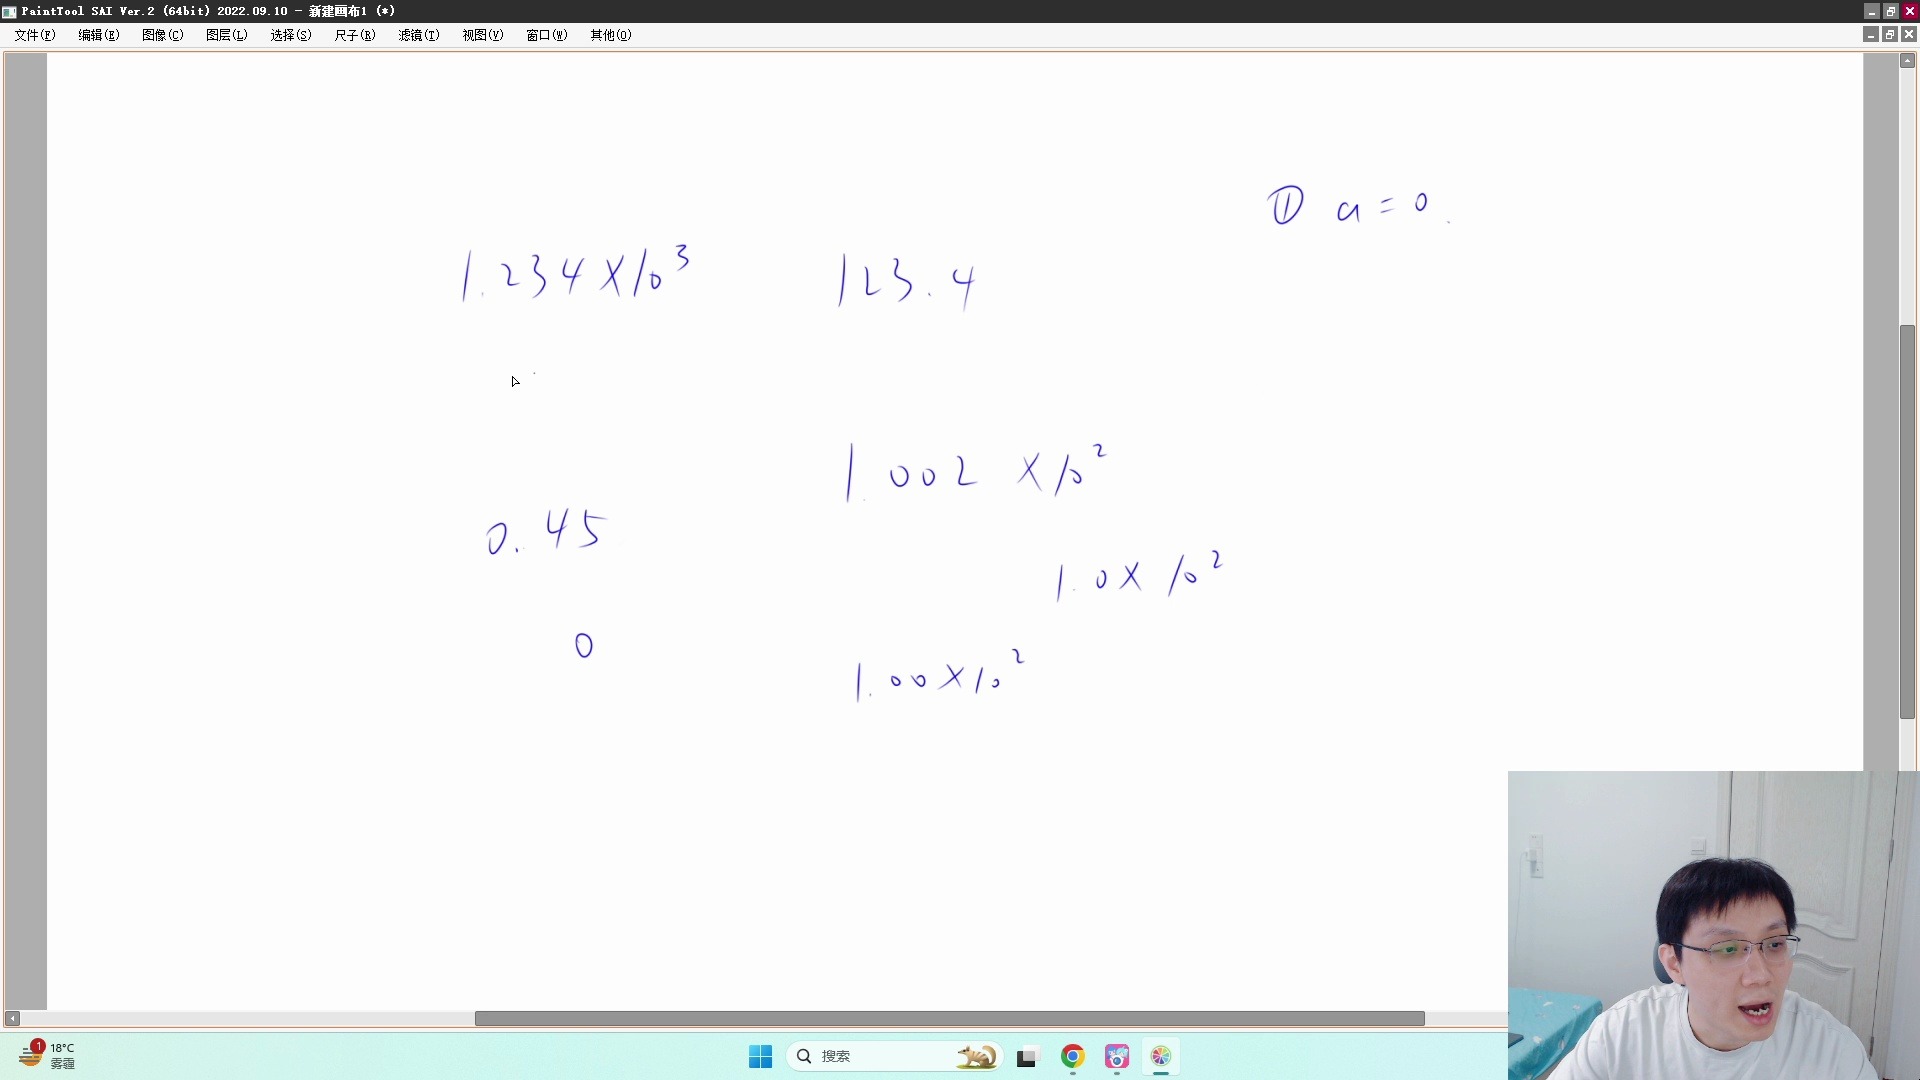Open the 图层(L) menu
This screenshot has width=1920, height=1080.
(x=227, y=35)
